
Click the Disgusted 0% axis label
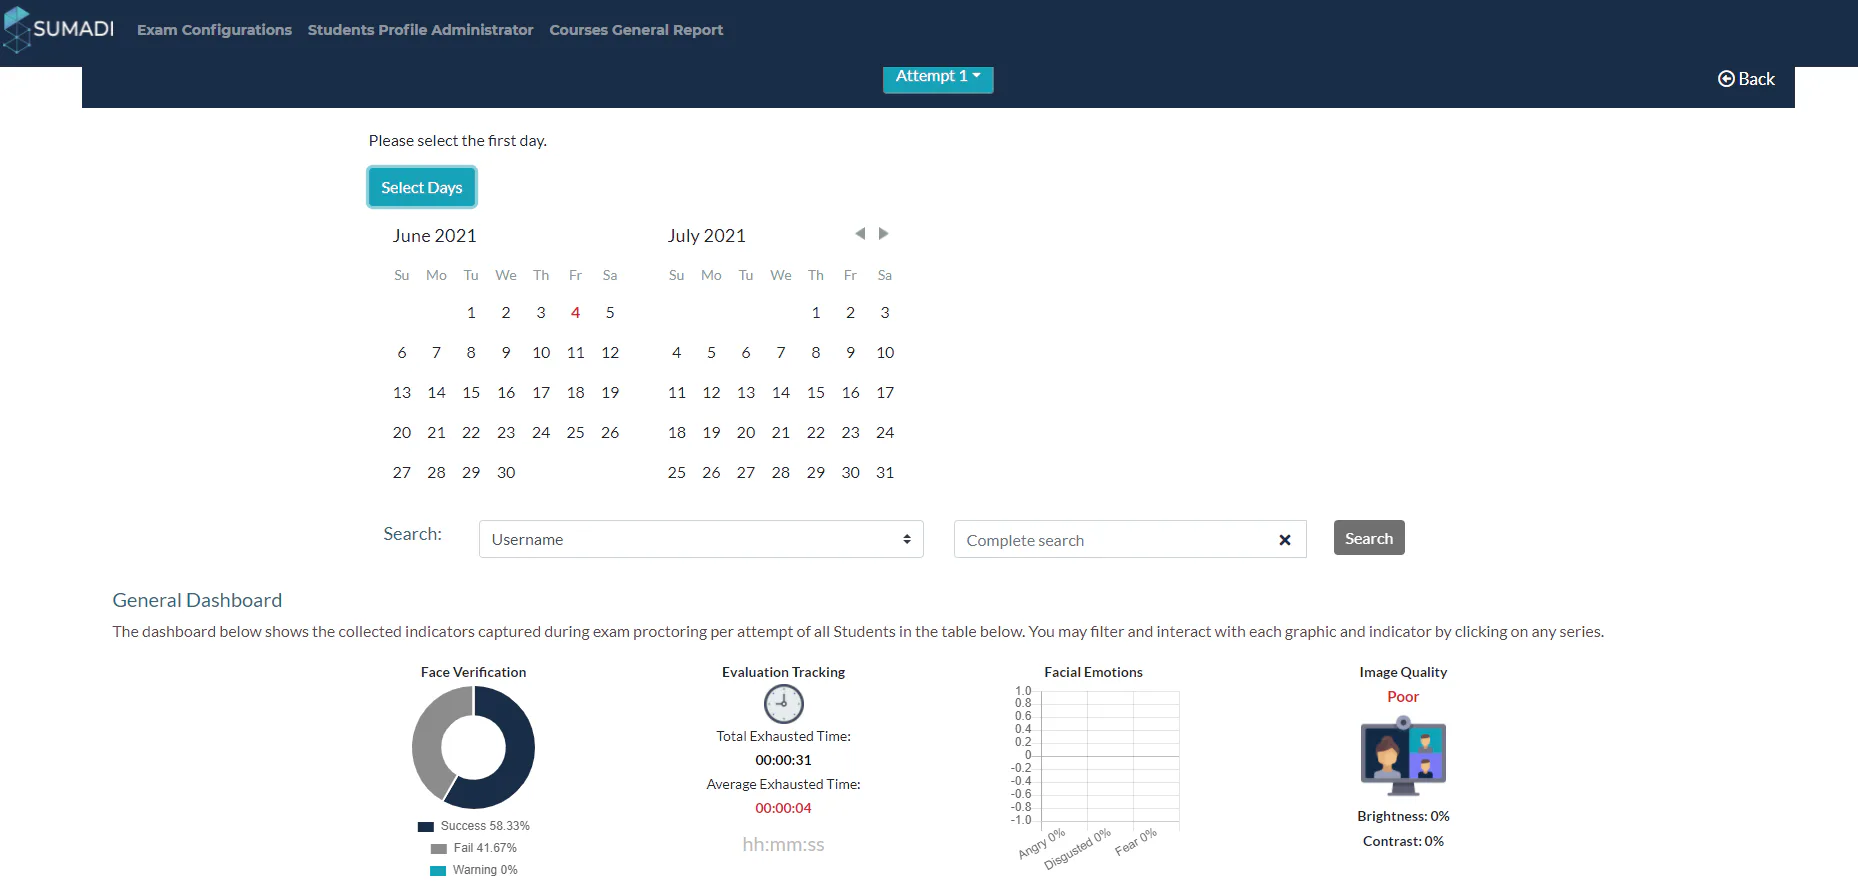click(x=1077, y=849)
